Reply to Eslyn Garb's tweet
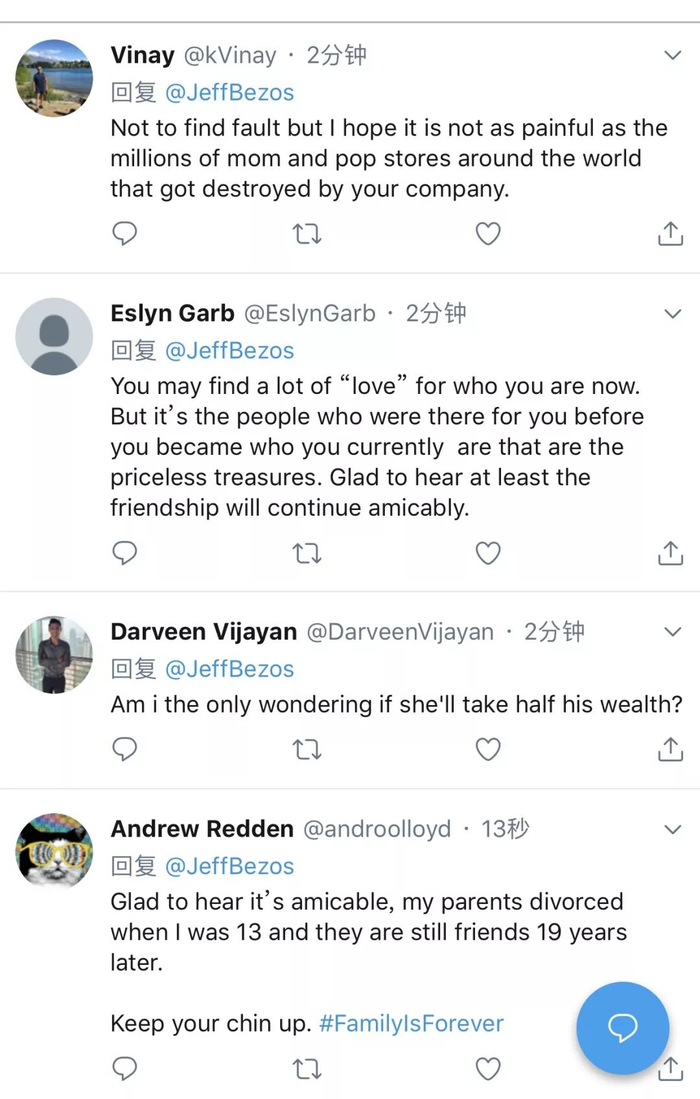 pos(124,553)
